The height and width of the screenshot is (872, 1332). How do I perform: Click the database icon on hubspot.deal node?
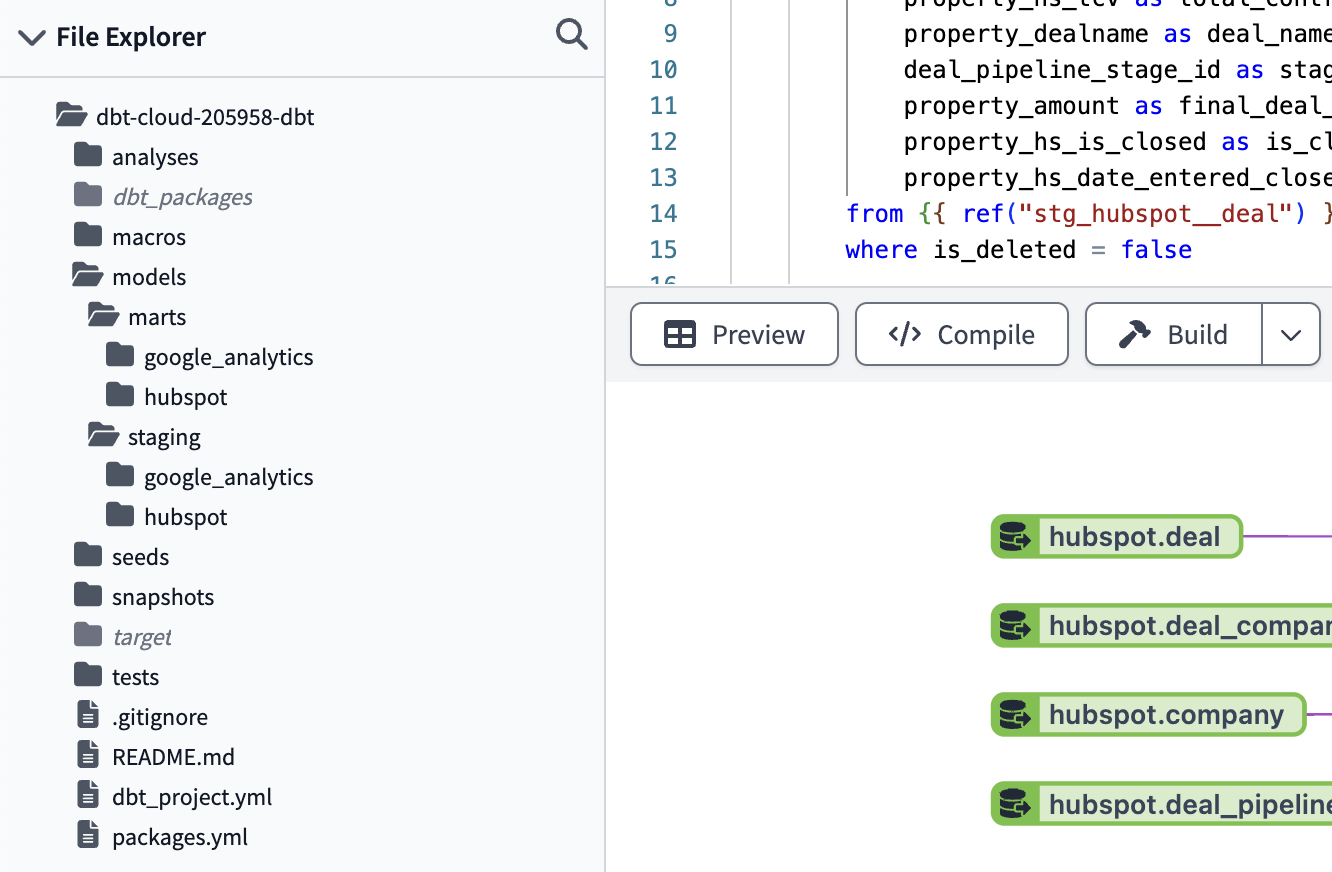click(1016, 536)
